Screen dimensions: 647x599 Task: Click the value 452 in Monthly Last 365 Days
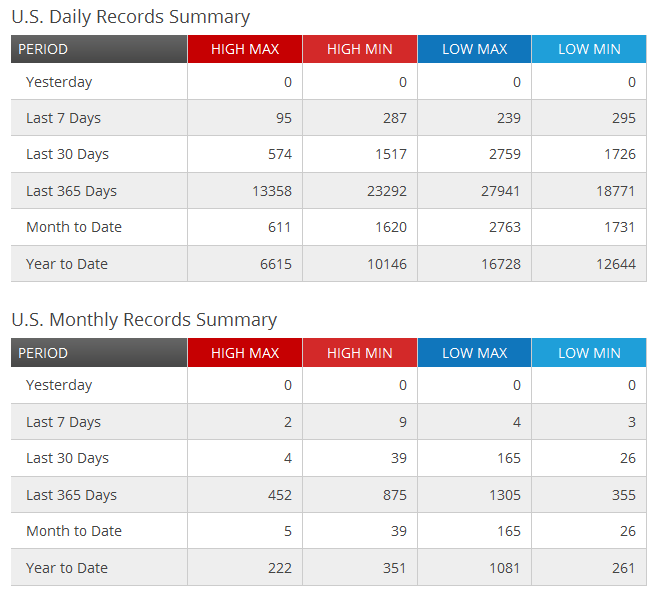(x=280, y=495)
